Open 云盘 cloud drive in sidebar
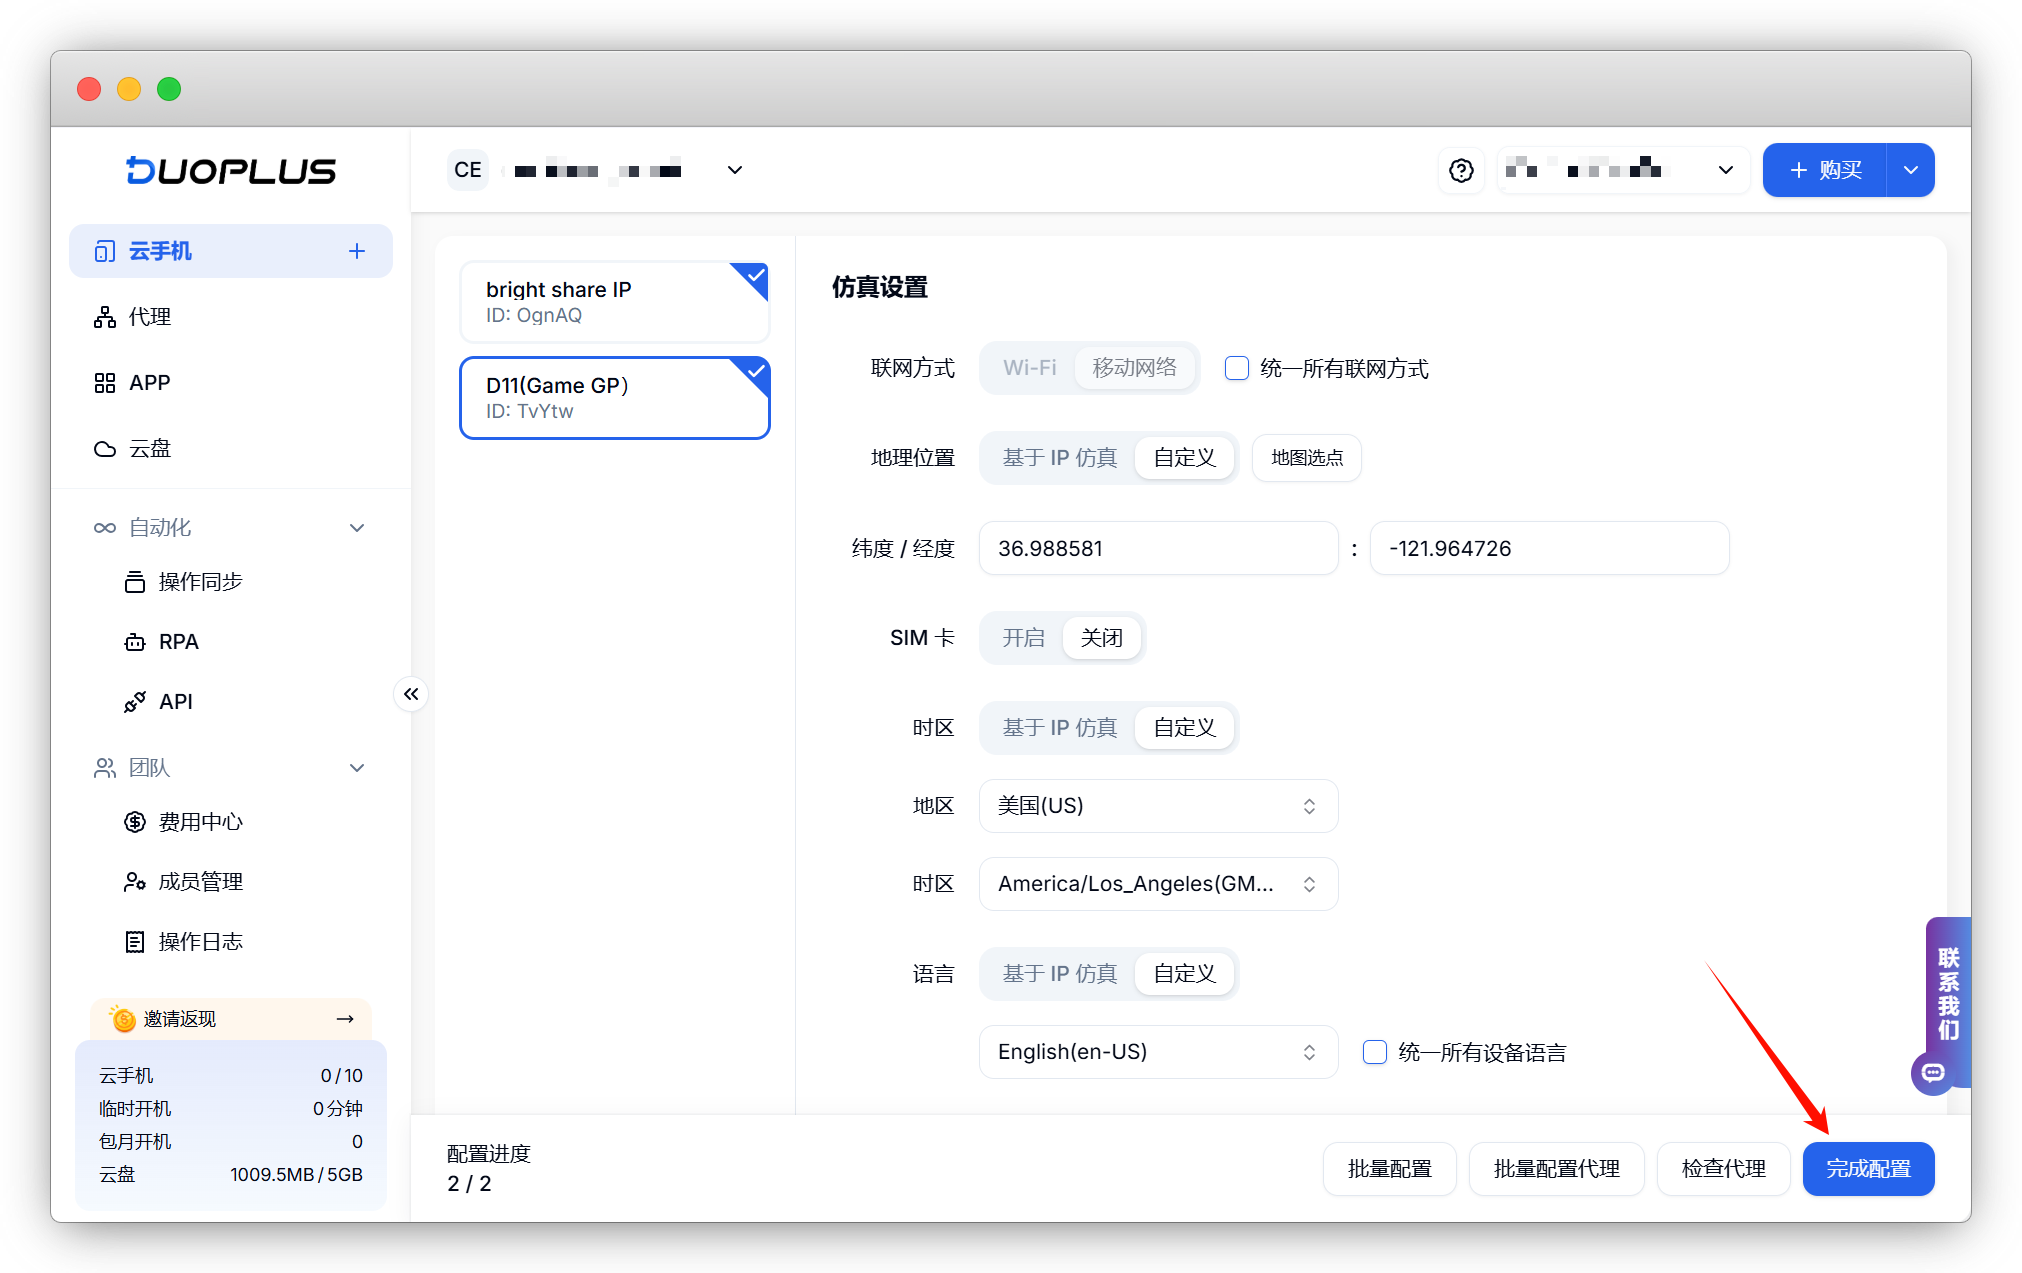2022x1273 pixels. (150, 449)
